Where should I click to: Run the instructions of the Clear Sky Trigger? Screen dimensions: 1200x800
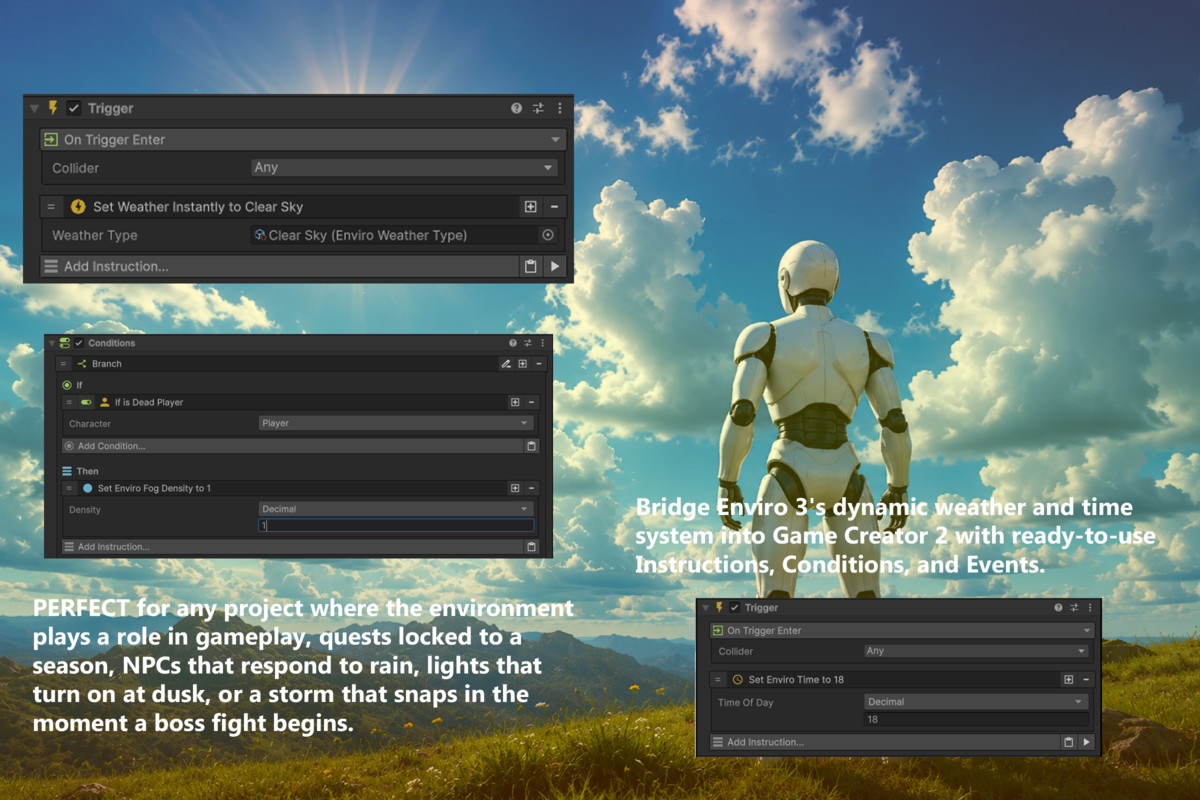click(x=555, y=266)
